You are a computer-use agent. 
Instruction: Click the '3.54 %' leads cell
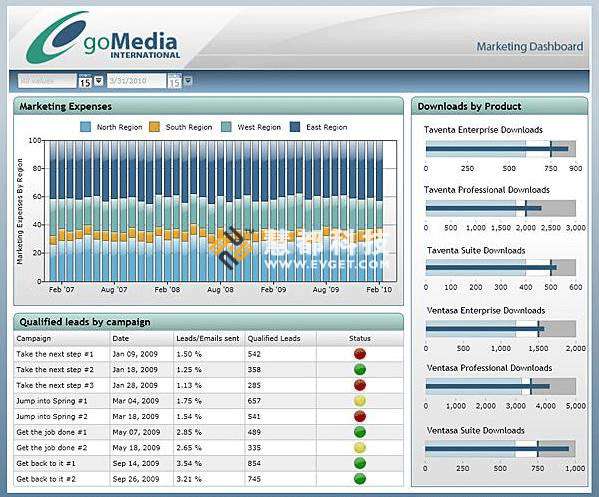(209, 463)
